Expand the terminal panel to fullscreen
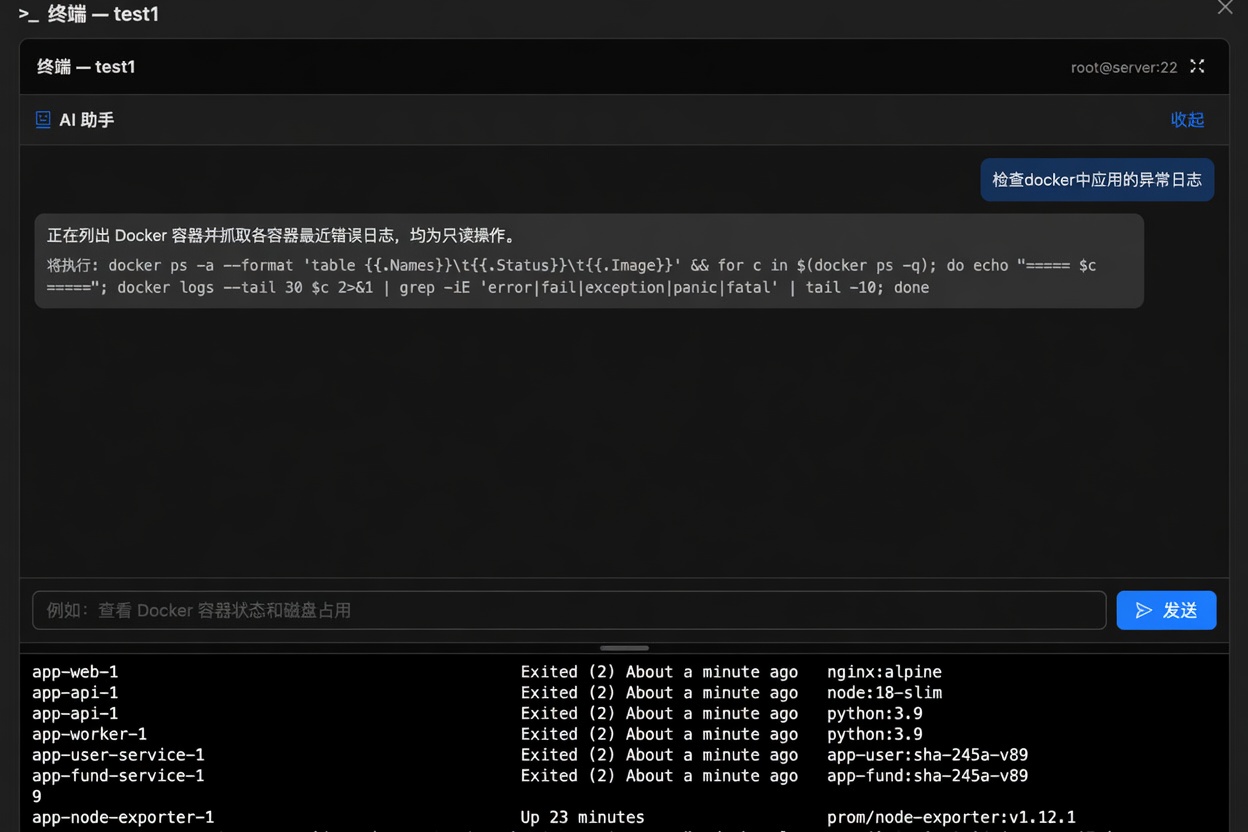Image resolution: width=1248 pixels, height=832 pixels. tap(1197, 67)
